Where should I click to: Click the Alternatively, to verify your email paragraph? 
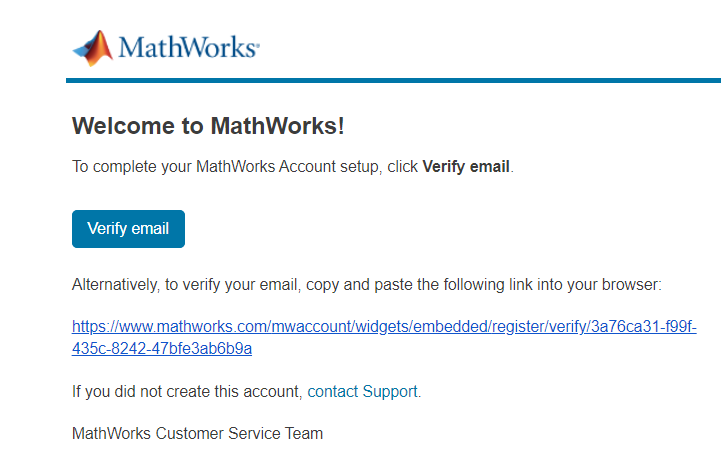pos(366,285)
